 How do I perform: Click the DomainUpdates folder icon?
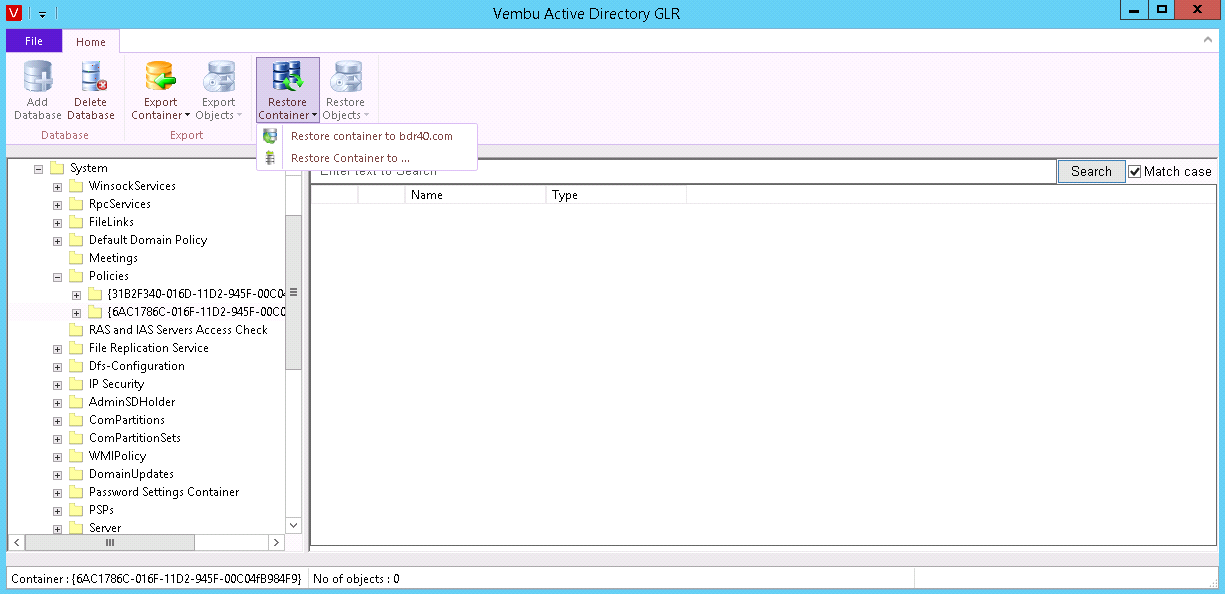tap(76, 474)
